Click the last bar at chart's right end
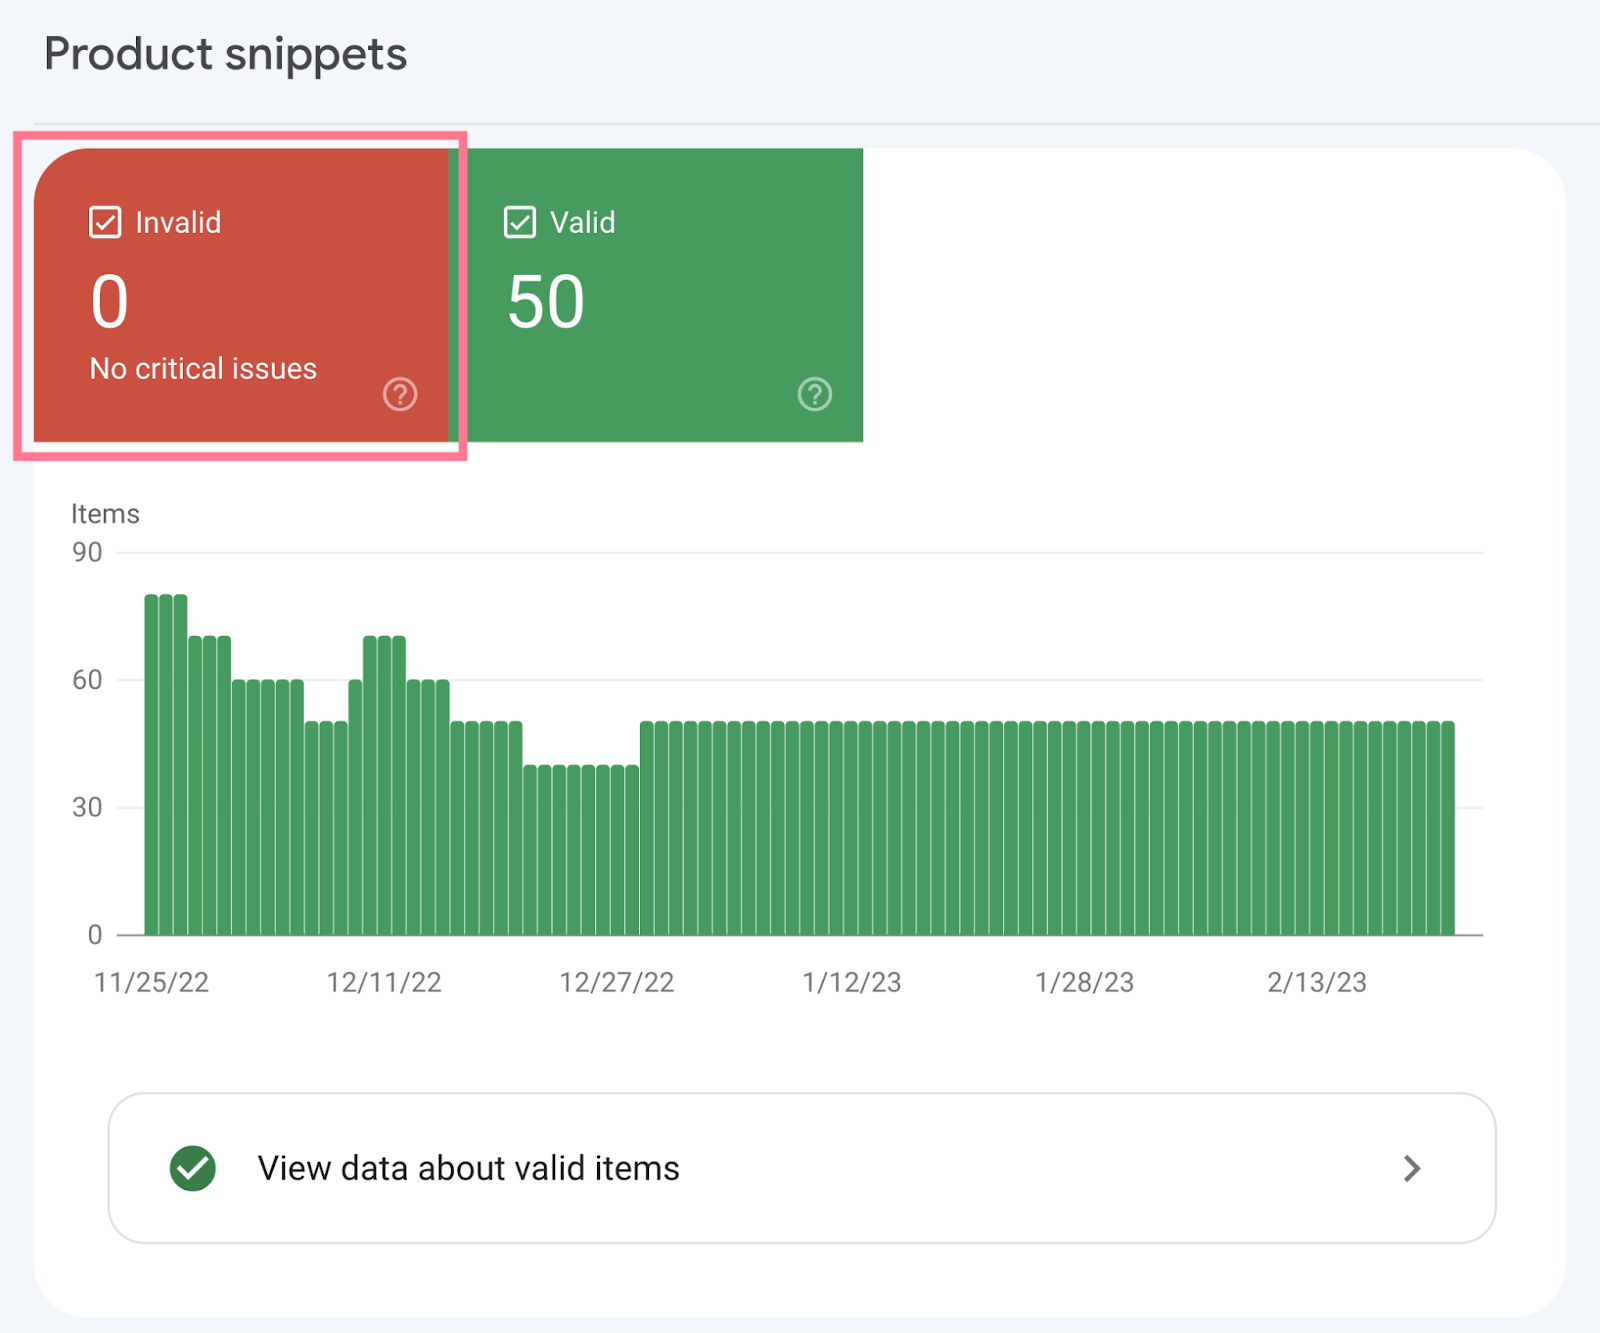Viewport: 1600px width, 1333px height. coord(1447,828)
